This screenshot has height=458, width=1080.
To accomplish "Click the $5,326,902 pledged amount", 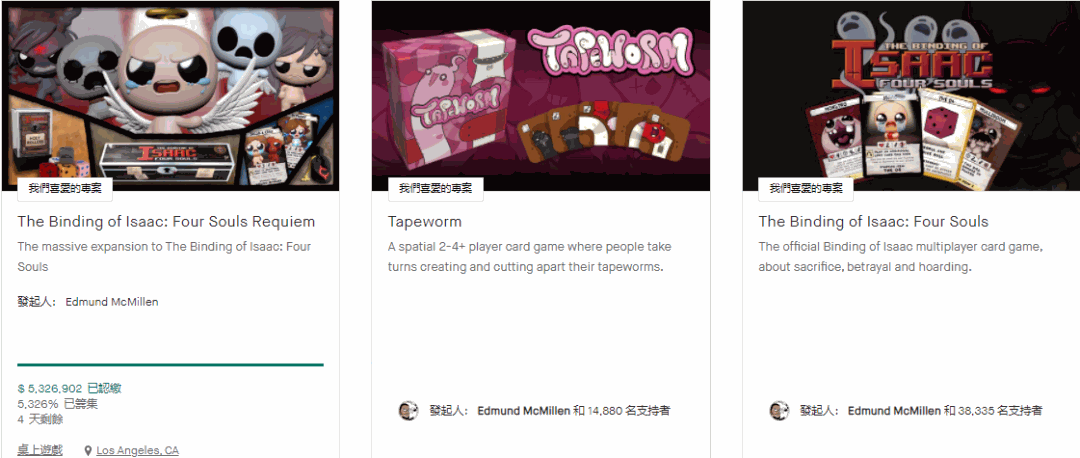I will click(x=50, y=388).
